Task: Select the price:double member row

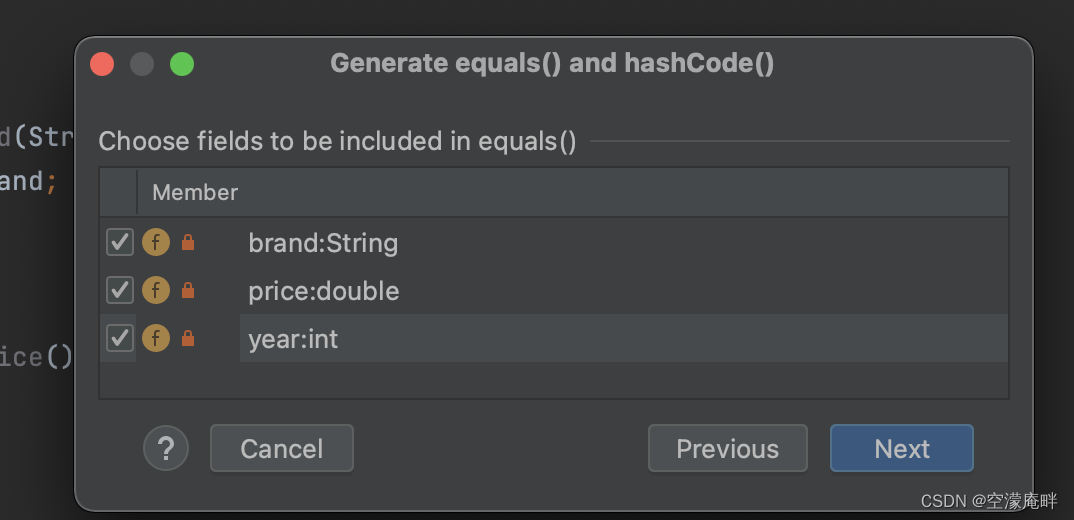Action: pyautogui.click(x=324, y=291)
